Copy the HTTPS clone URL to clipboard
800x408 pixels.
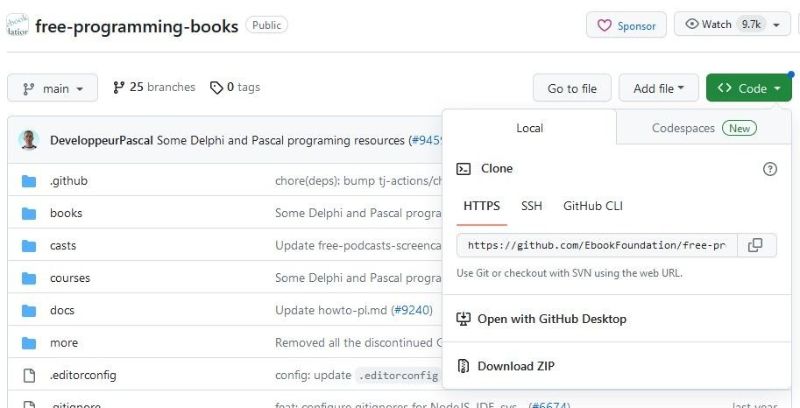point(756,245)
